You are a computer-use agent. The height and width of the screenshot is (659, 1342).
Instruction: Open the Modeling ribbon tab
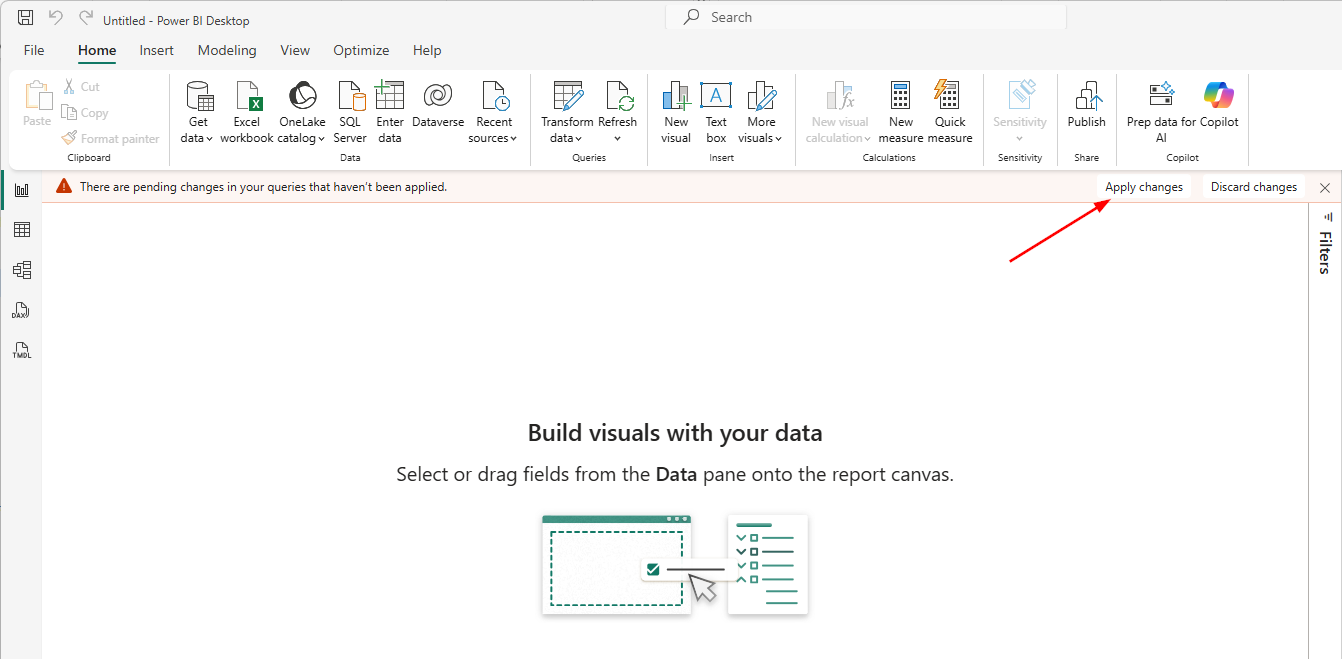(x=227, y=50)
